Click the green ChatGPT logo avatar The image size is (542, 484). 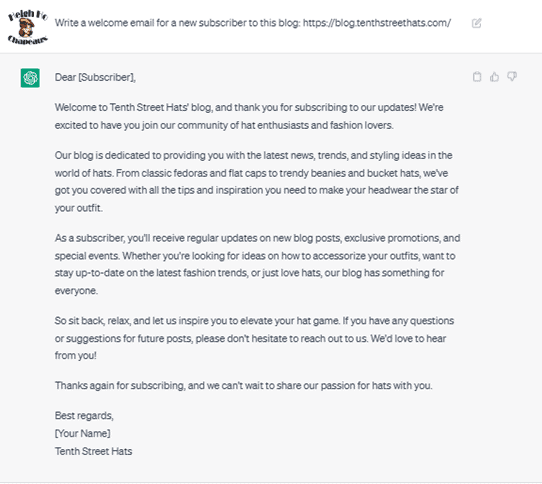pos(30,78)
